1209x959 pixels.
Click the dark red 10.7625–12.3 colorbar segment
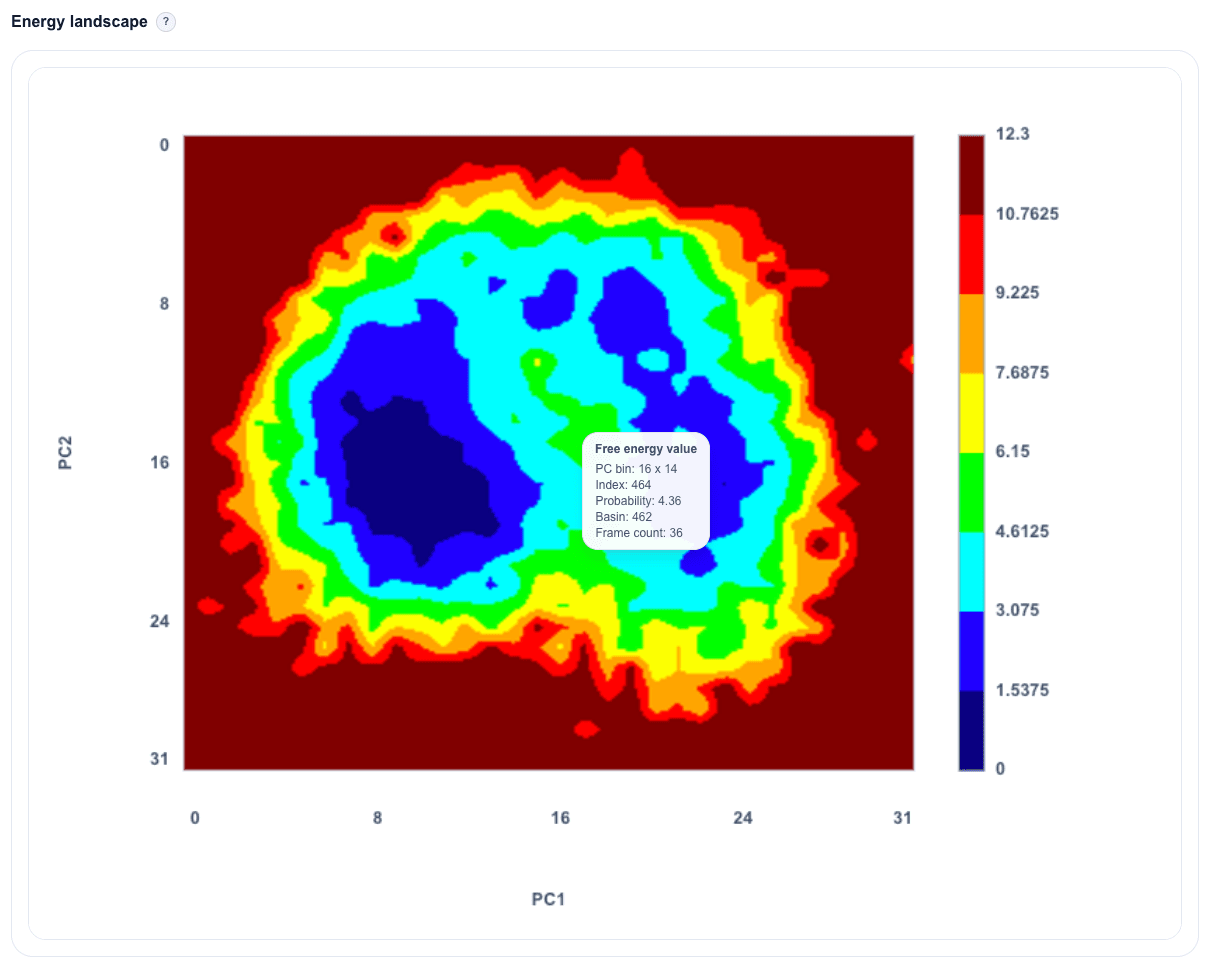coord(971,174)
